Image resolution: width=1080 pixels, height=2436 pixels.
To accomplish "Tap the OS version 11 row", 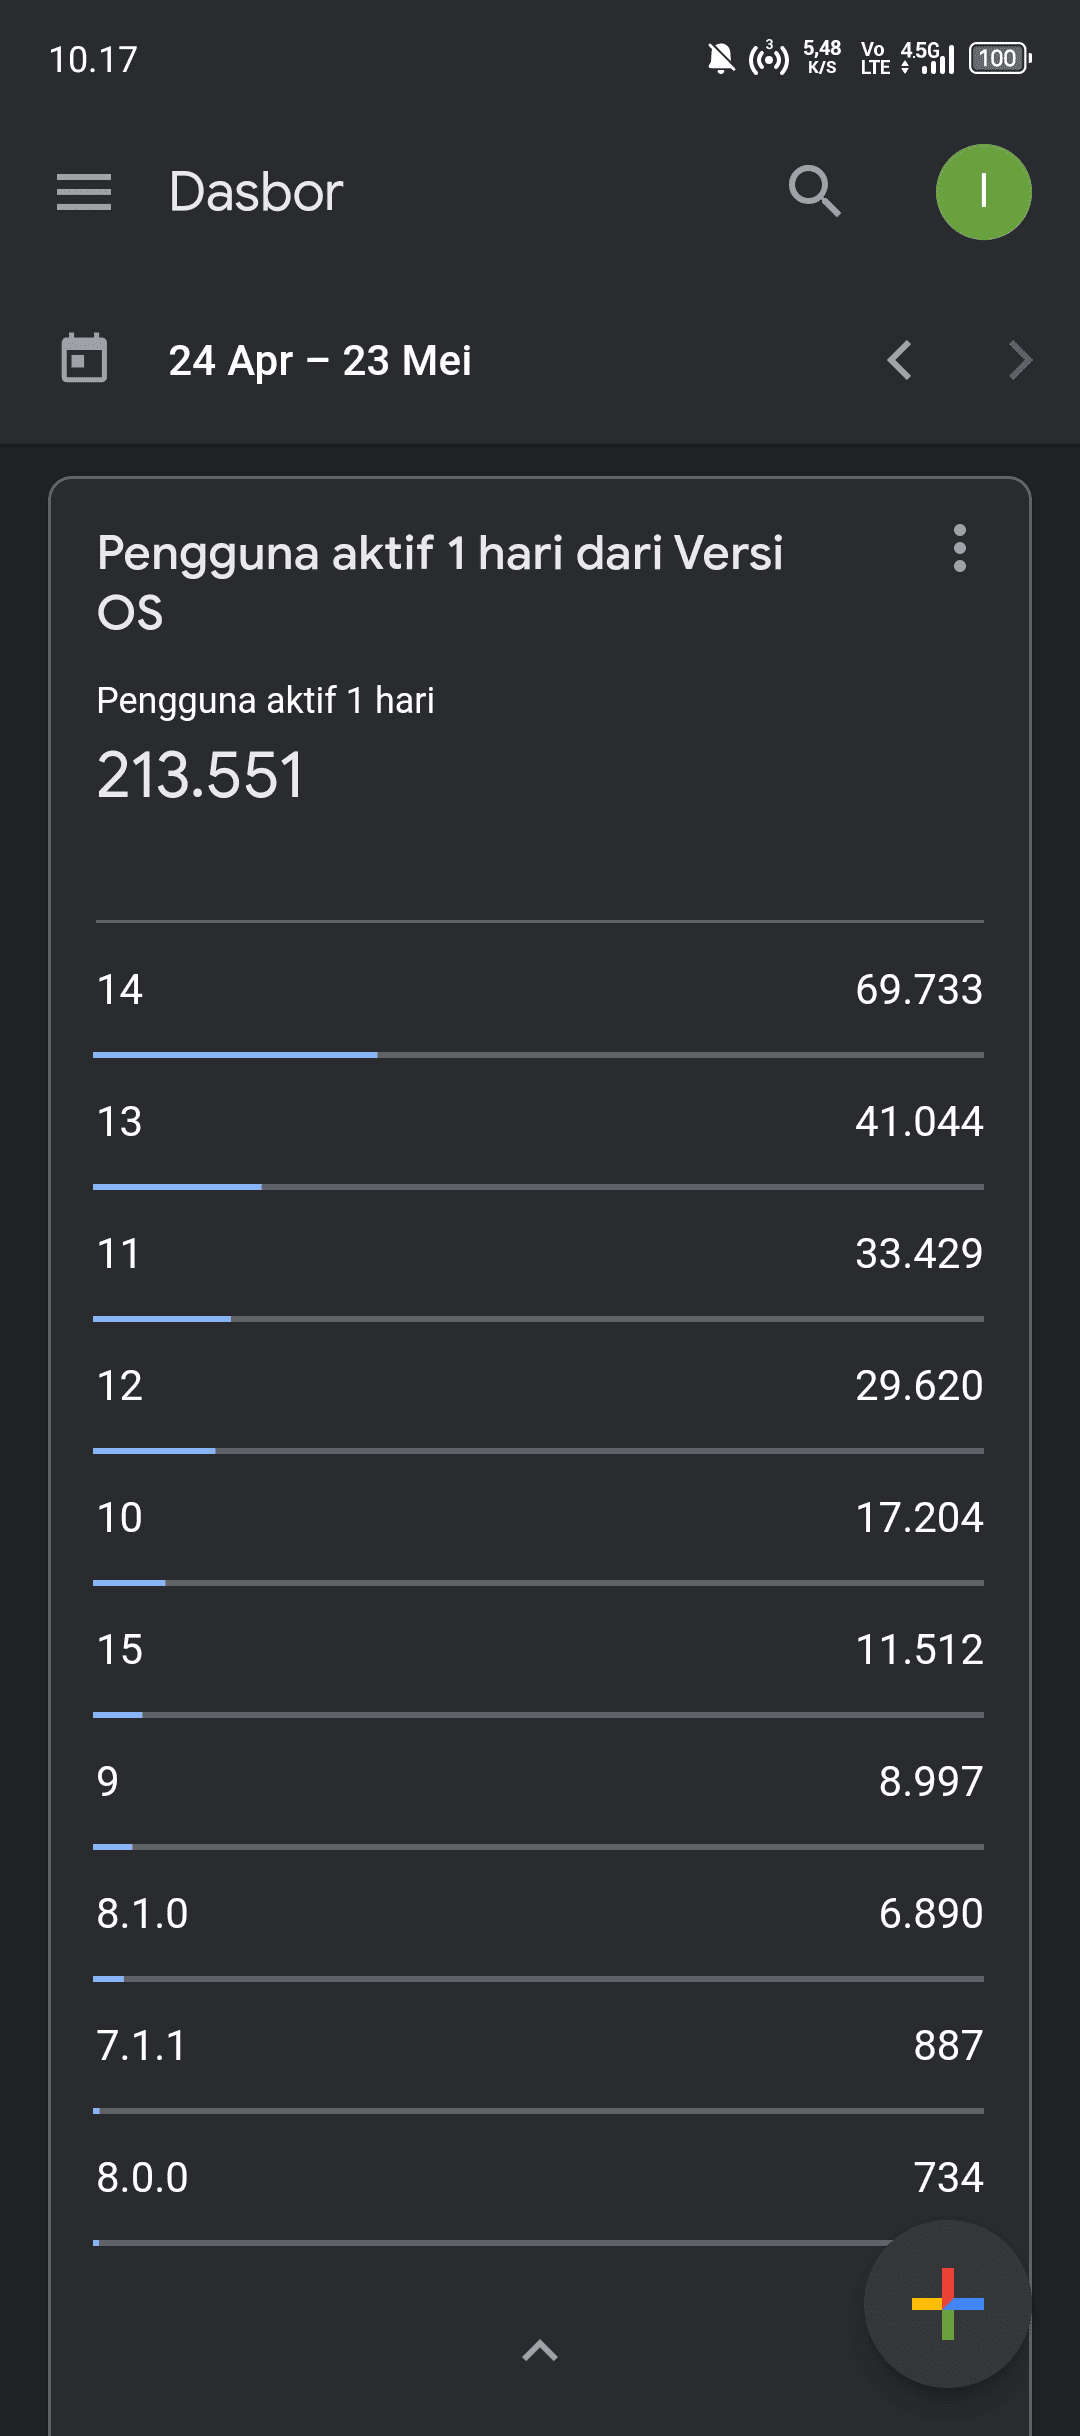I will [539, 1254].
